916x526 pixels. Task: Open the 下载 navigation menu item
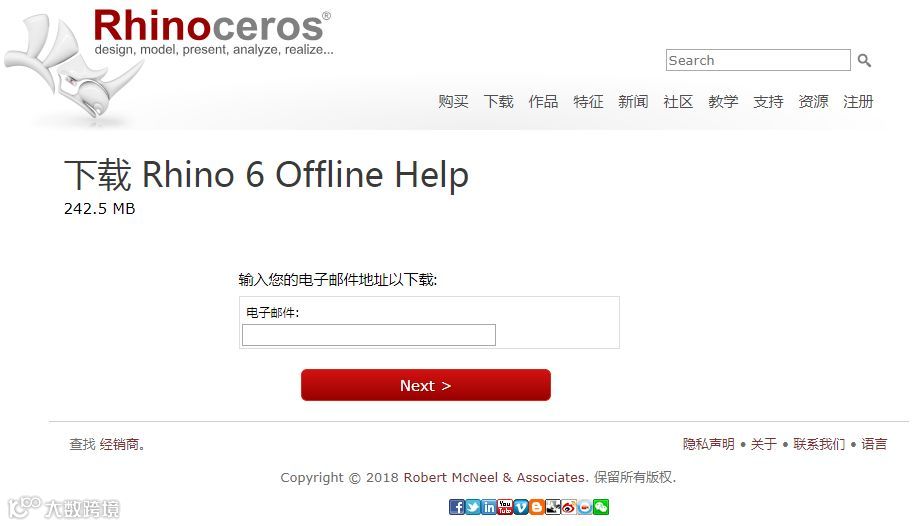pyautogui.click(x=498, y=102)
